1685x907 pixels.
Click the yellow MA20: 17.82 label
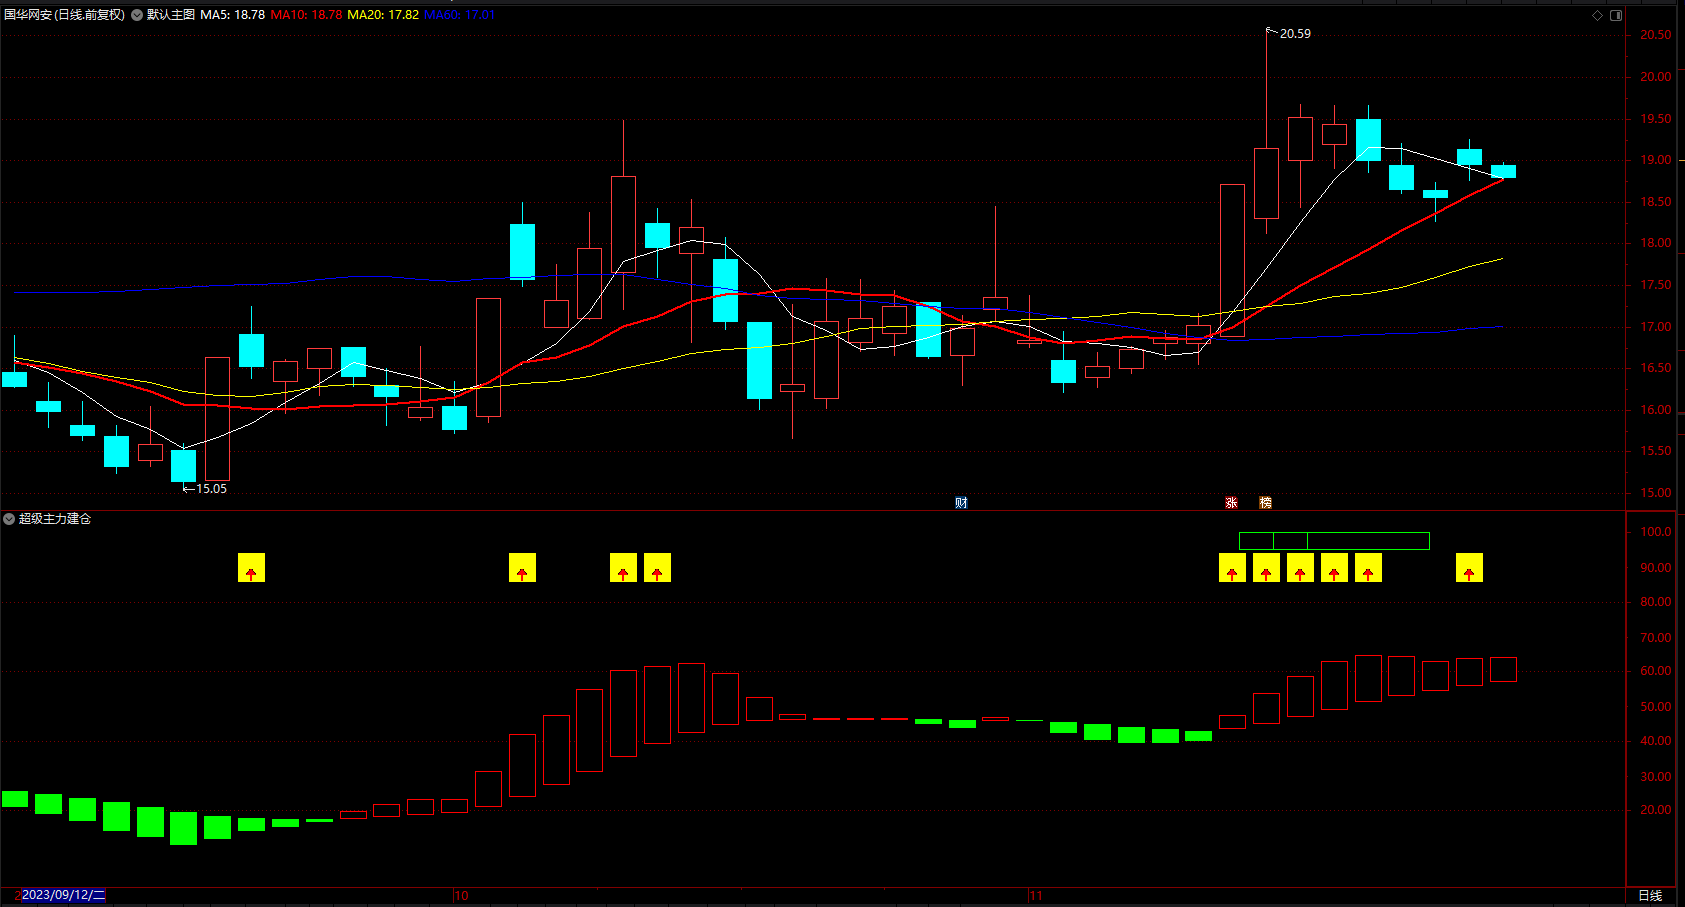pyautogui.click(x=383, y=15)
